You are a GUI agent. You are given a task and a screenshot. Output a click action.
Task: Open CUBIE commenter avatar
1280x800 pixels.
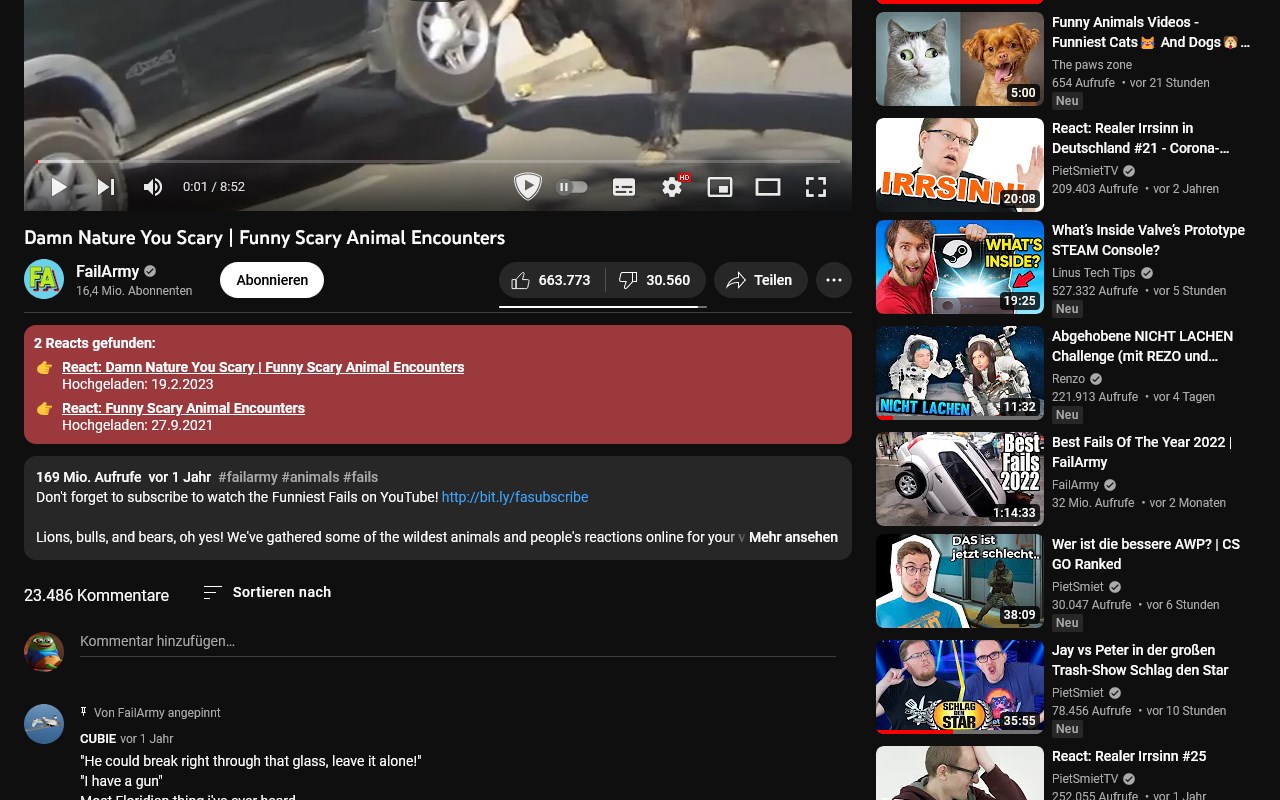44,724
